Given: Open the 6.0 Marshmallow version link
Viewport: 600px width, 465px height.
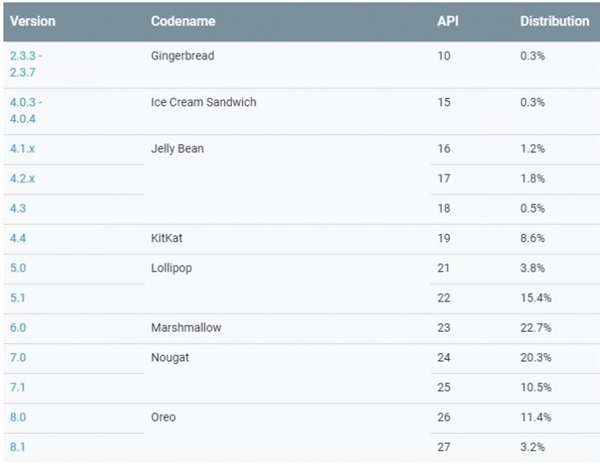Looking at the screenshot, I should coord(18,327).
